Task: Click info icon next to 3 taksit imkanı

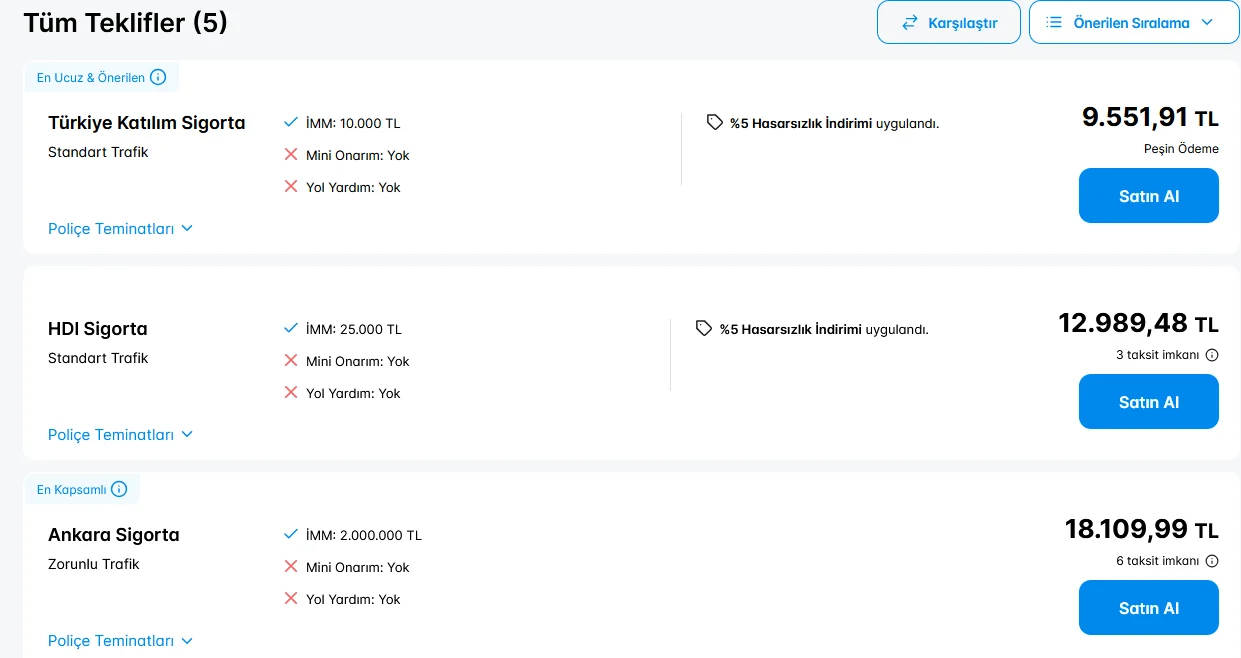Action: (x=1212, y=355)
